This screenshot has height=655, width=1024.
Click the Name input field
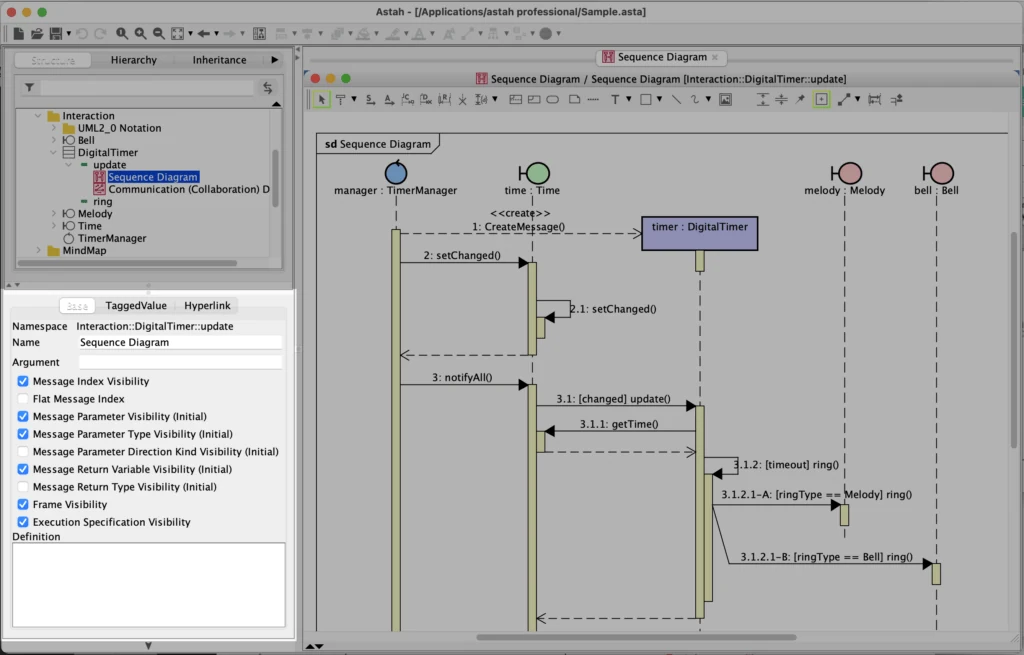tap(180, 342)
